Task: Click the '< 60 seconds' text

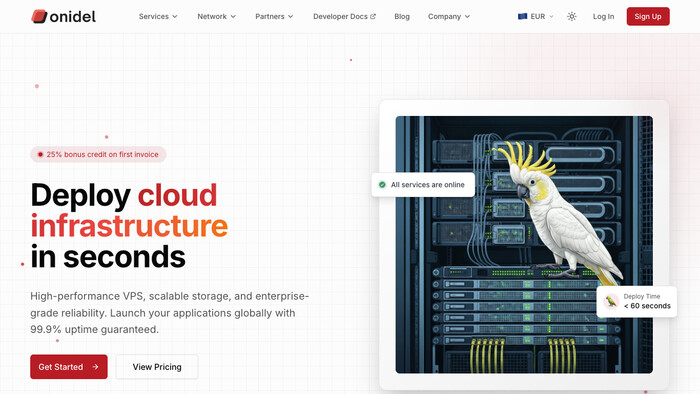Action: pos(647,306)
